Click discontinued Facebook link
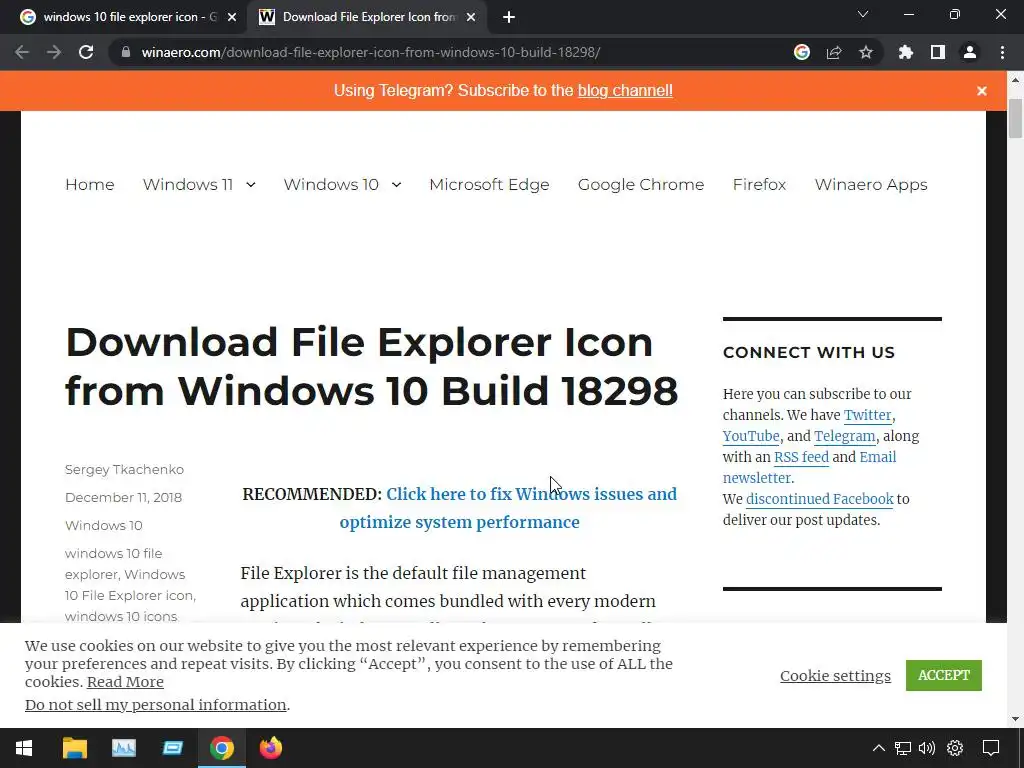The width and height of the screenshot is (1024, 768). point(820,499)
